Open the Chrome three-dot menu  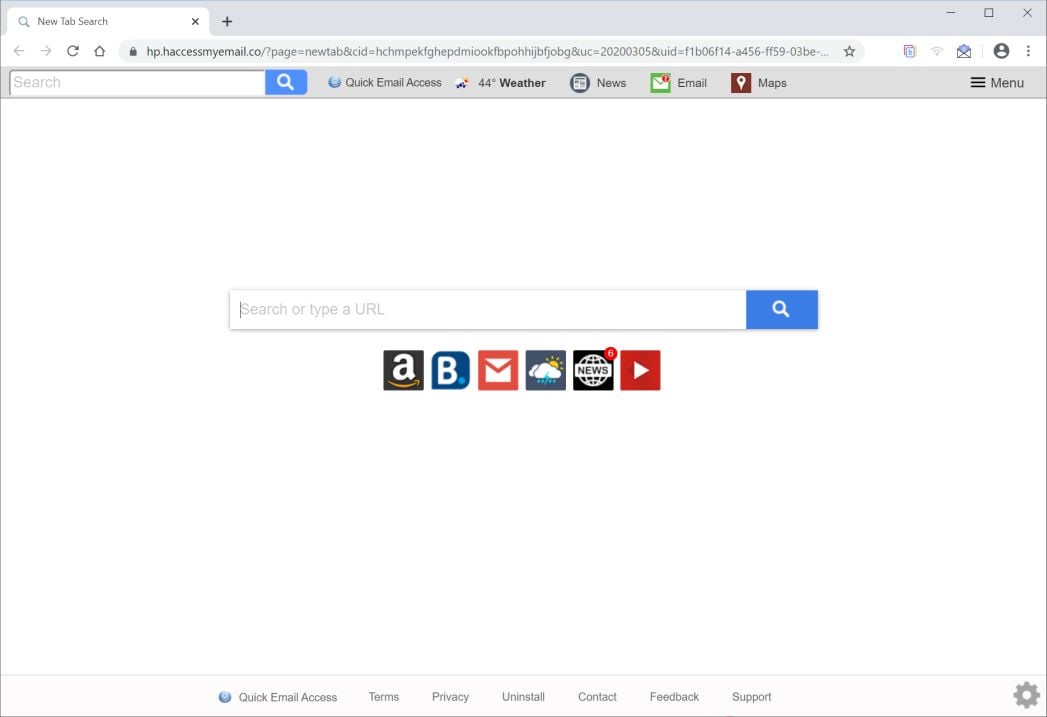tap(1028, 51)
